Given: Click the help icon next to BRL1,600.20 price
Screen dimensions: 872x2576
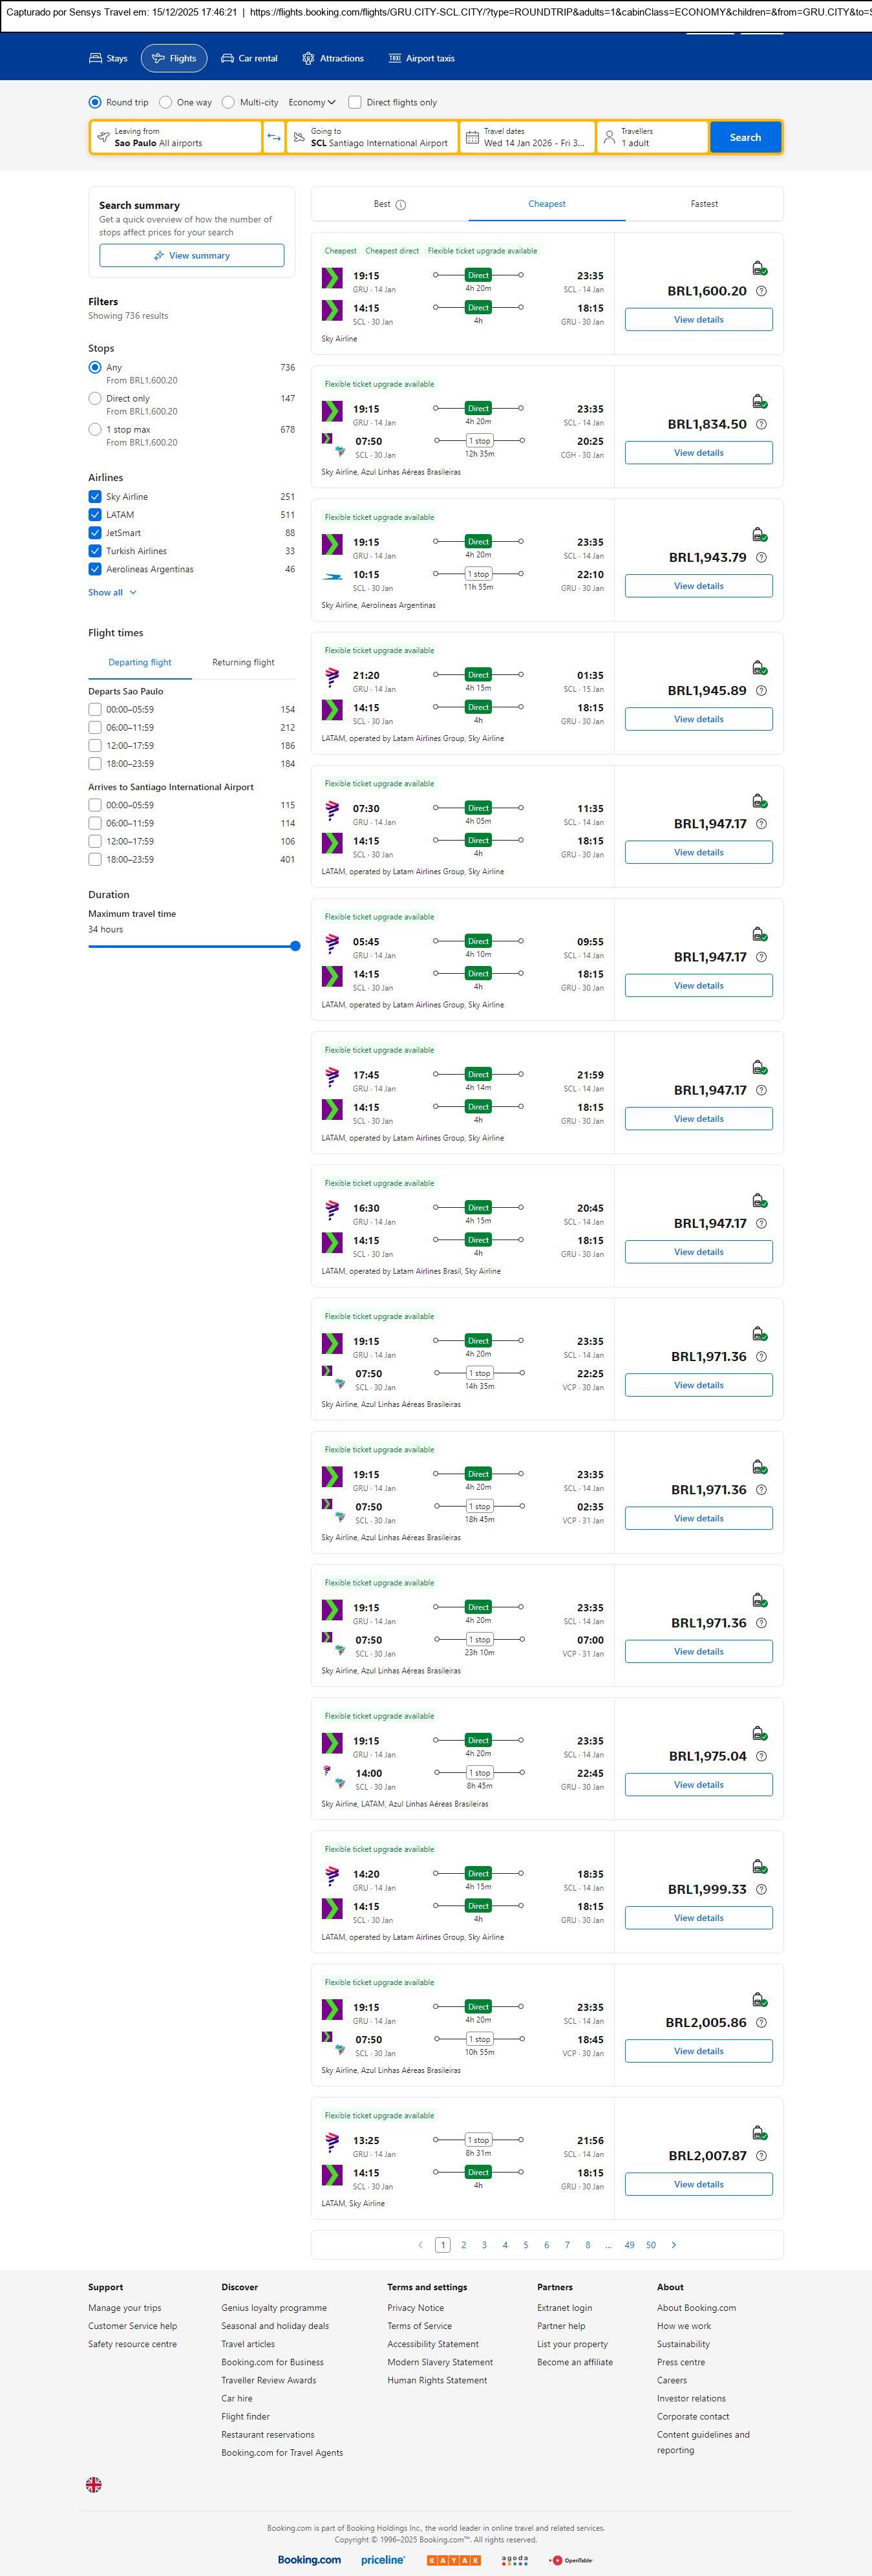Looking at the screenshot, I should [x=761, y=291].
